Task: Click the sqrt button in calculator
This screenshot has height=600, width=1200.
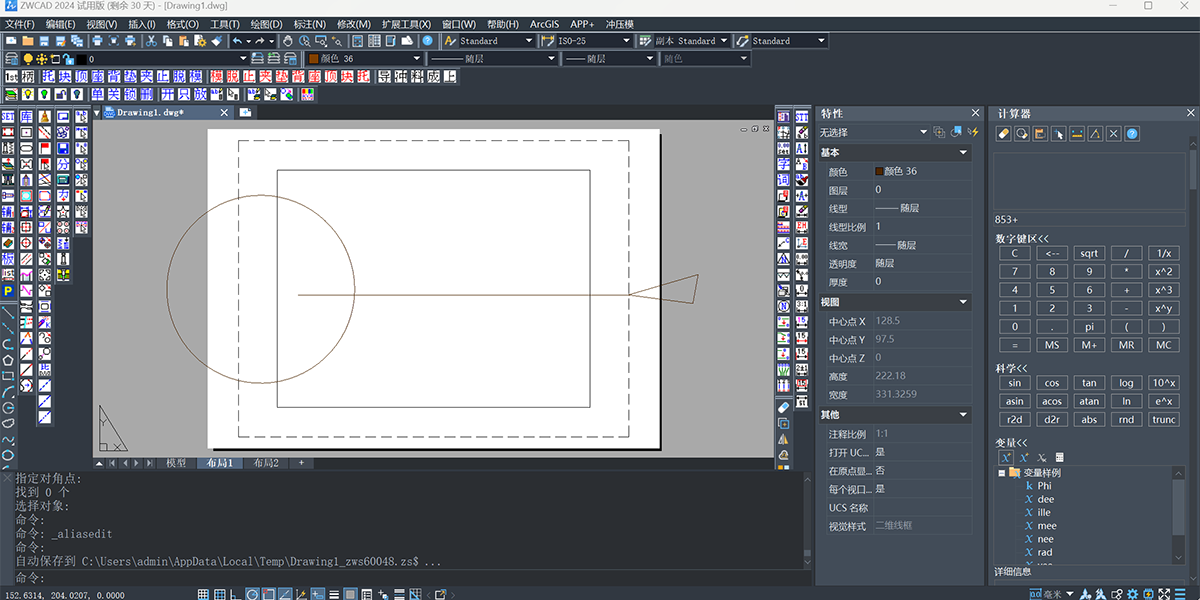Action: coord(1089,253)
